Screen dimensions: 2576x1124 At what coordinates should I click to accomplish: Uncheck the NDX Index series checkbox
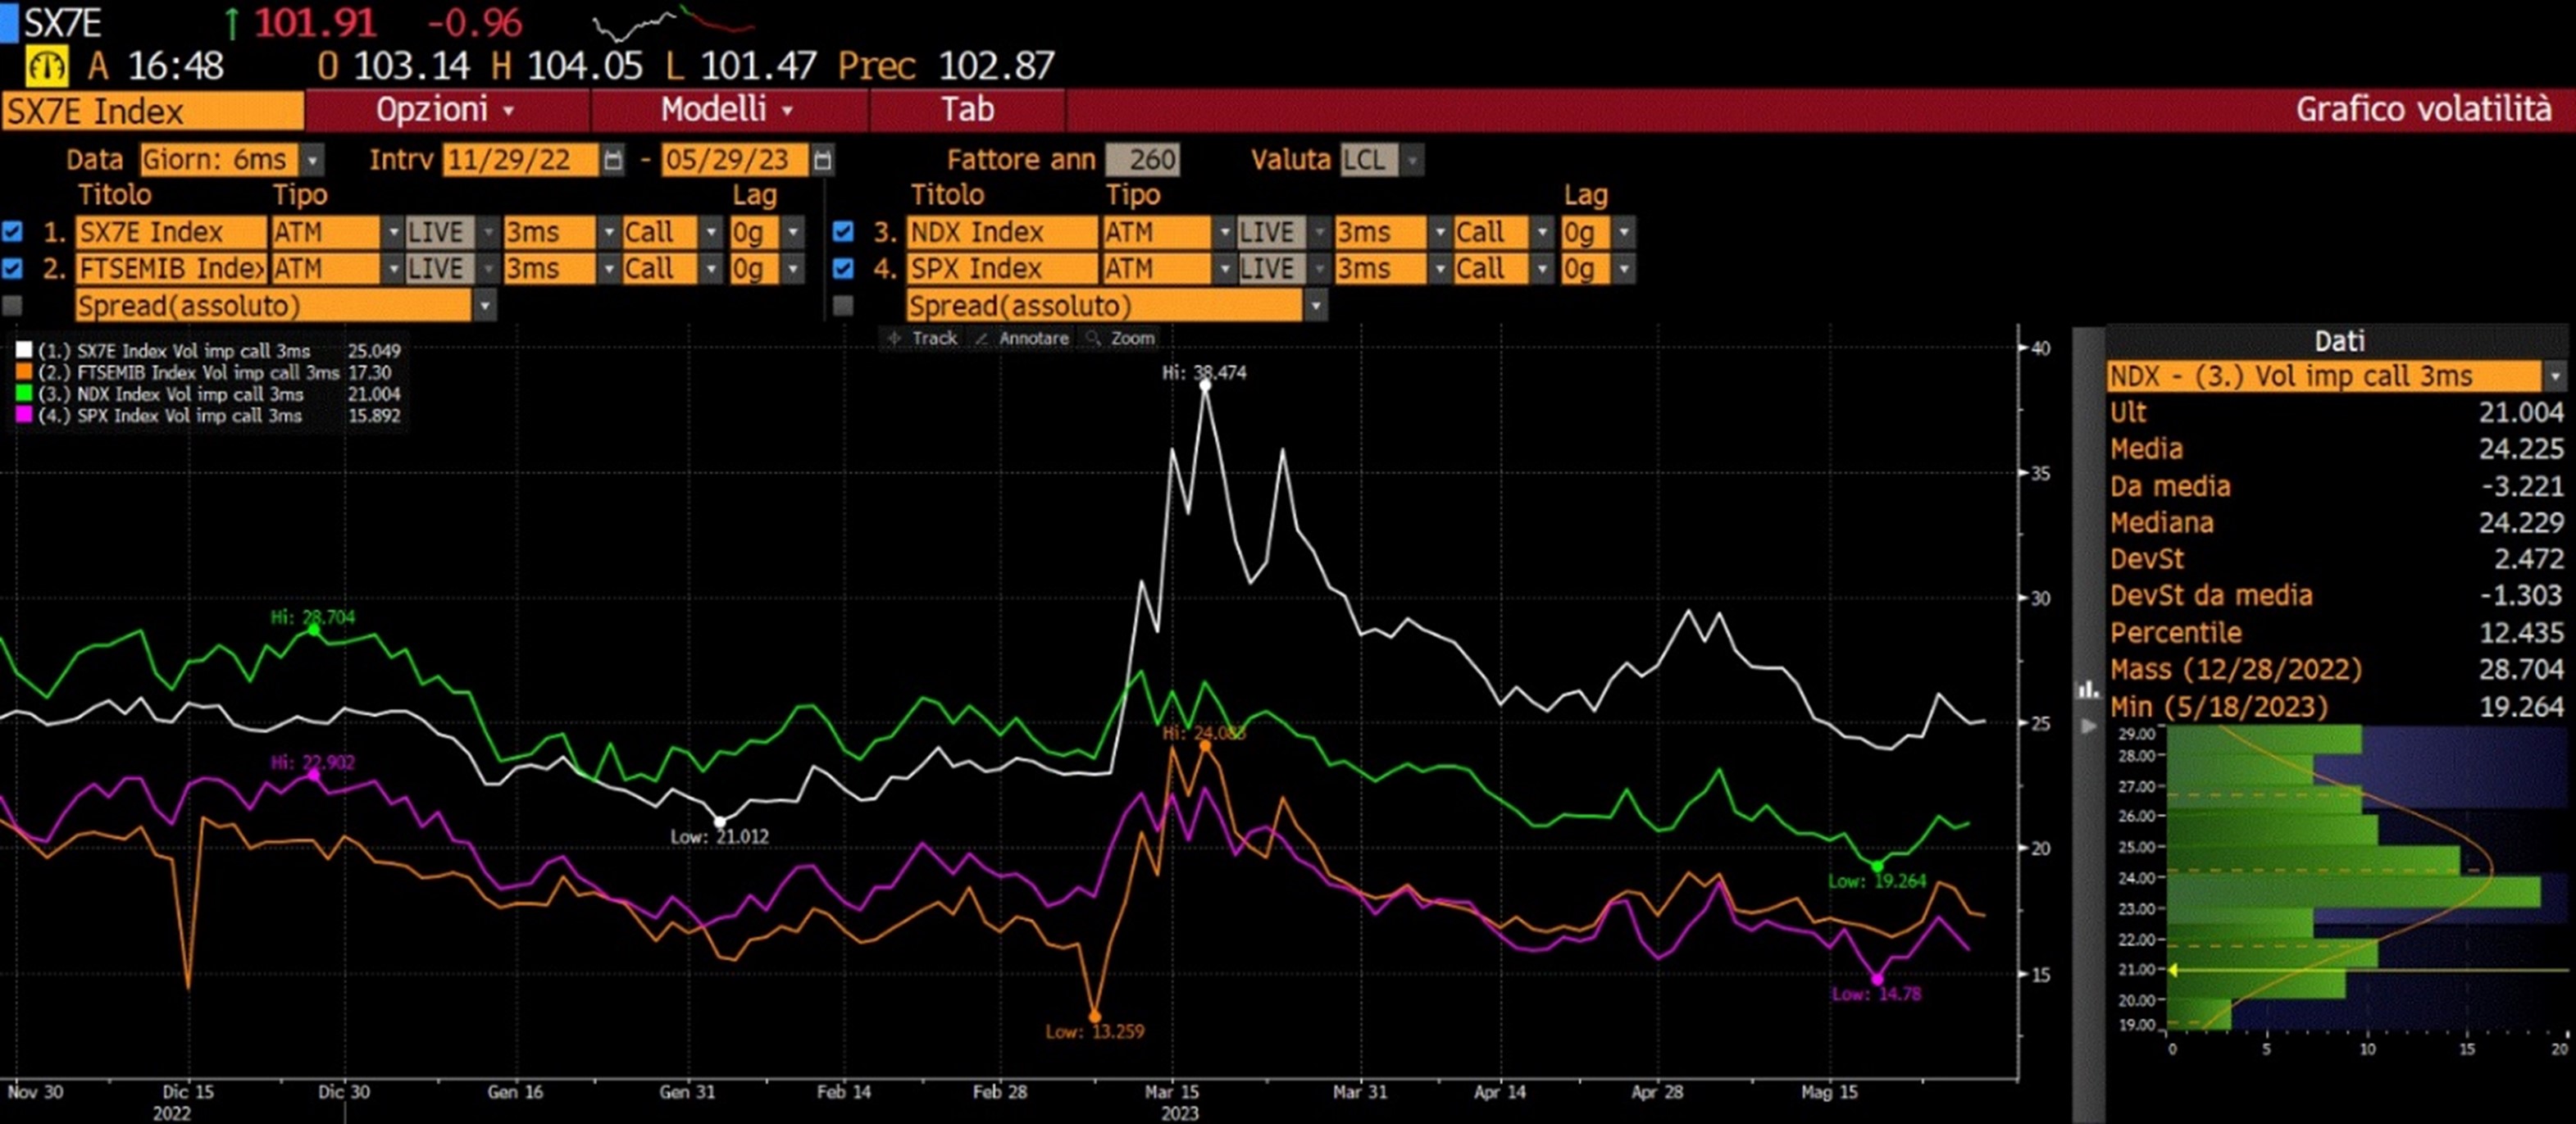[x=843, y=232]
